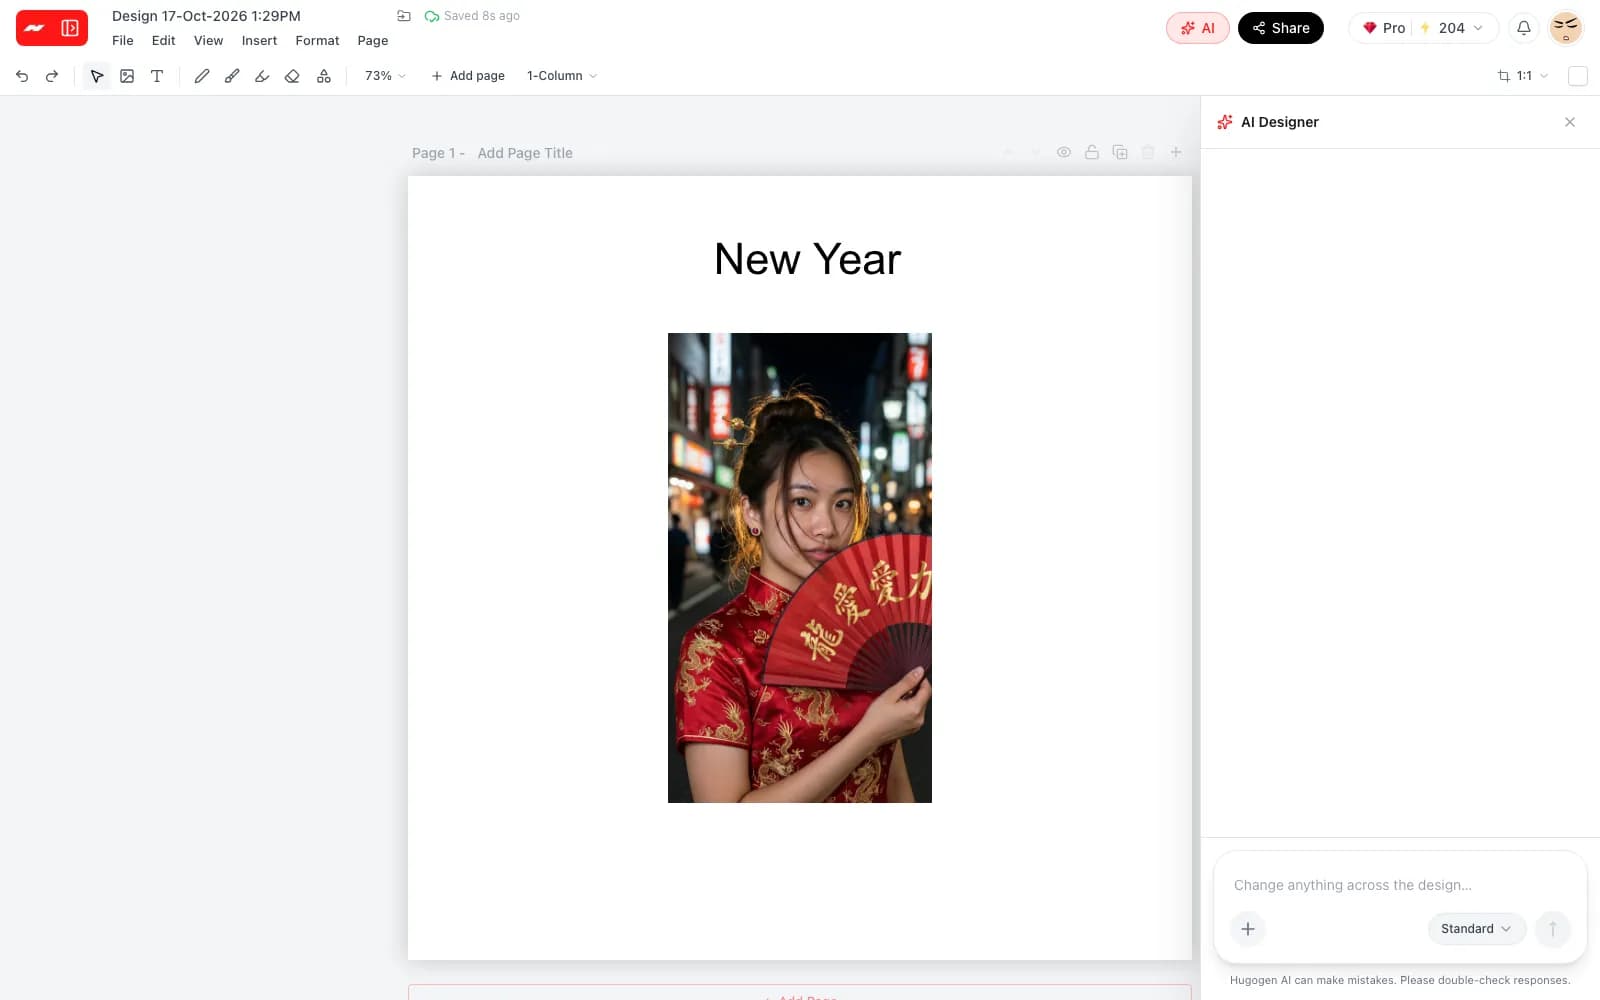The height and width of the screenshot is (1000, 1600).
Task: Click the duplicate page icon
Action: pos(1120,152)
